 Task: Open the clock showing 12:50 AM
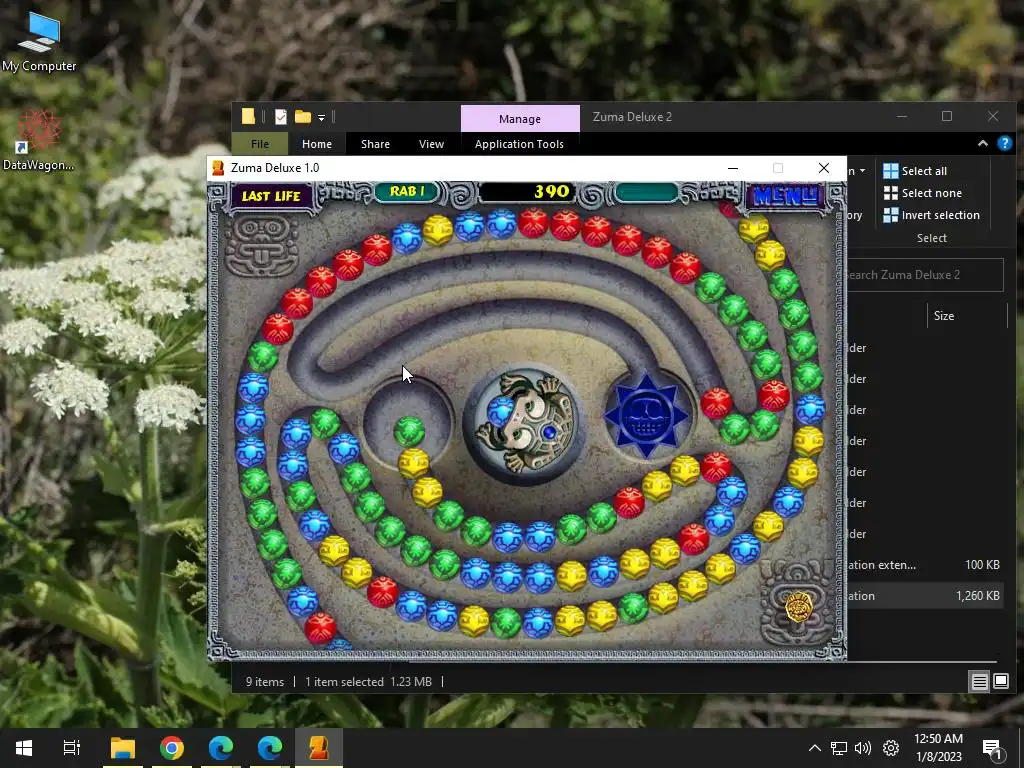(938, 748)
